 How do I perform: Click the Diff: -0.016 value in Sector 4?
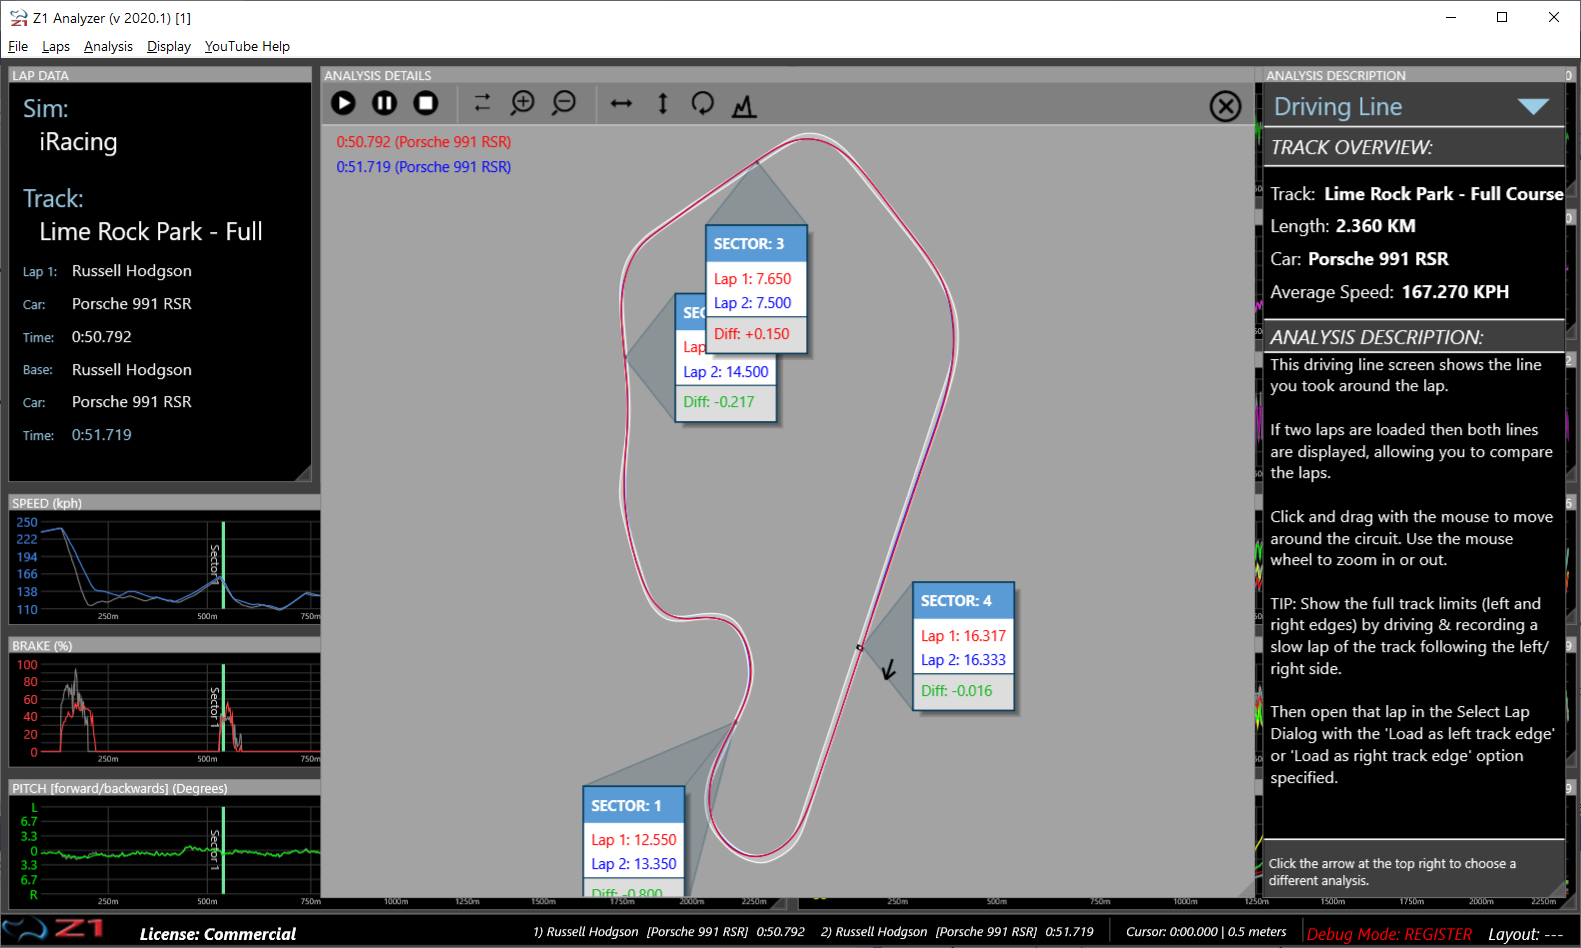[957, 691]
